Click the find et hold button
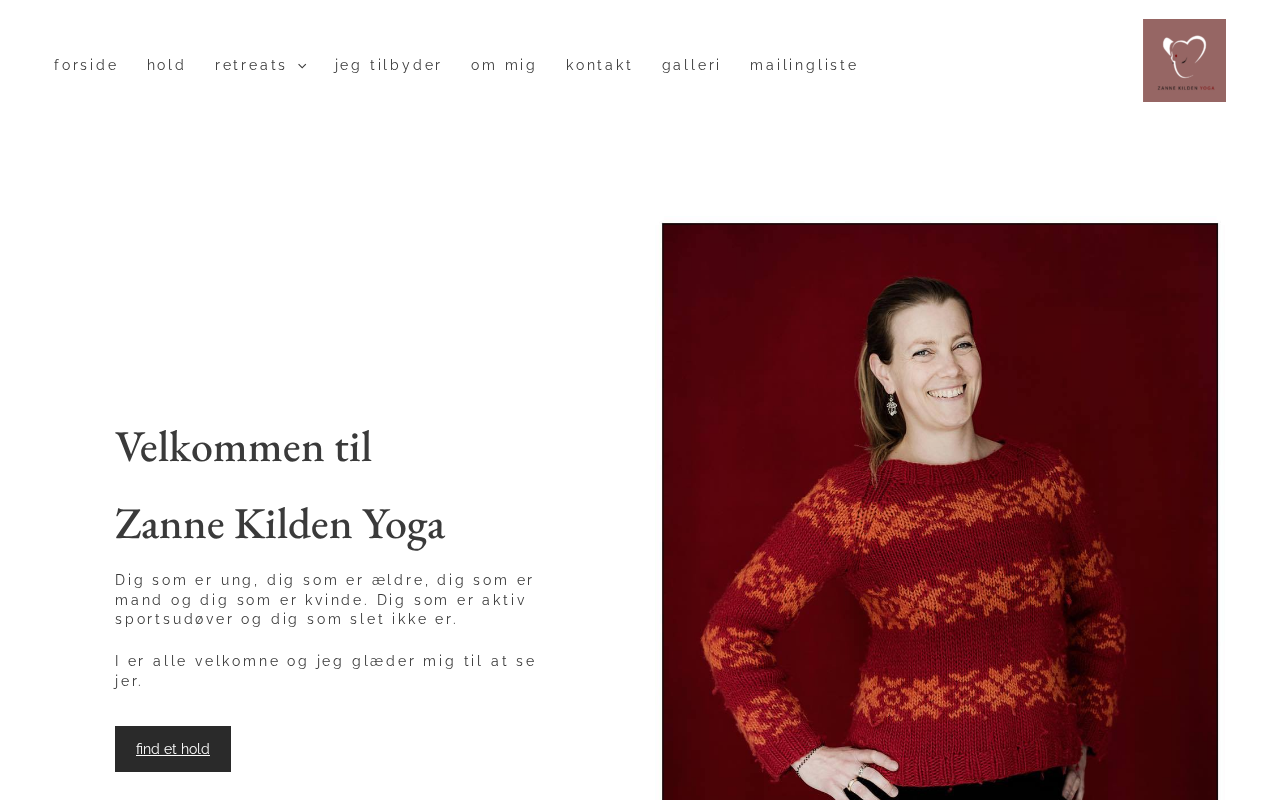 click(173, 749)
